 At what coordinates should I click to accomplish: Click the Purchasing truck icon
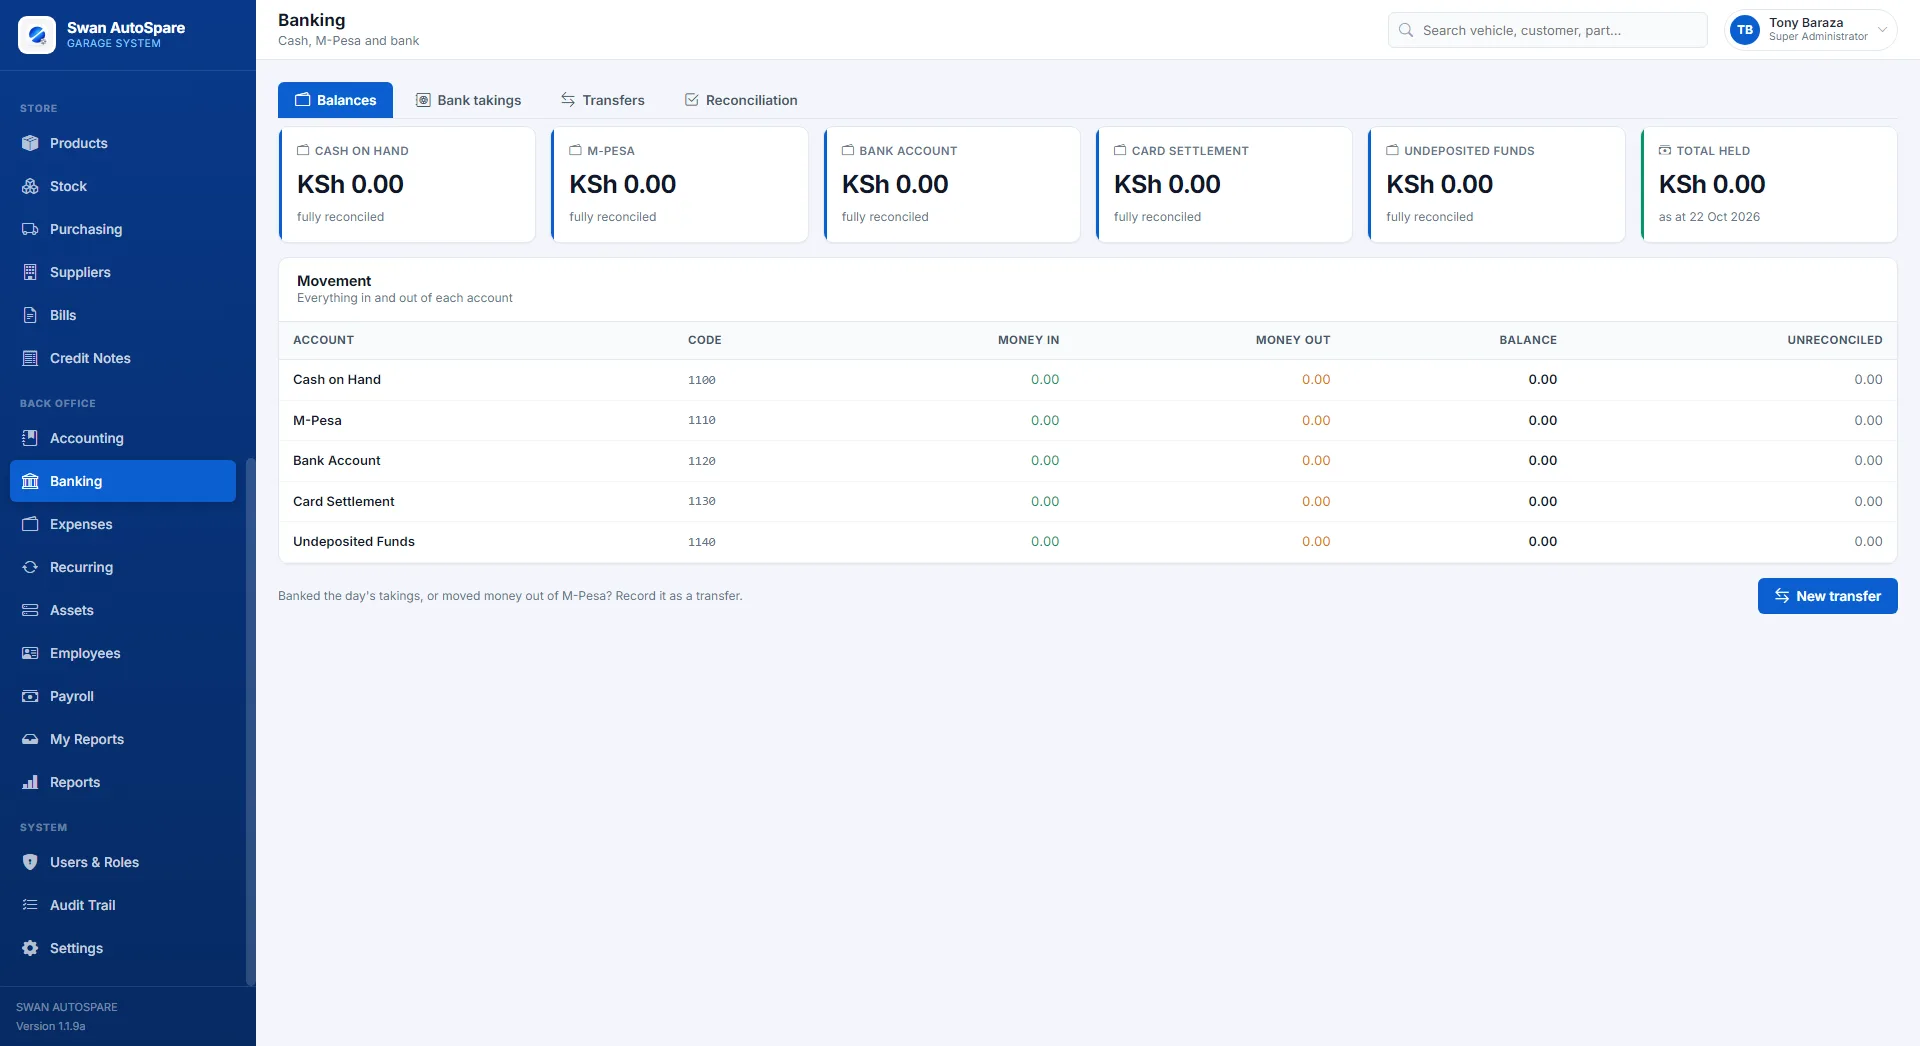[x=30, y=229]
